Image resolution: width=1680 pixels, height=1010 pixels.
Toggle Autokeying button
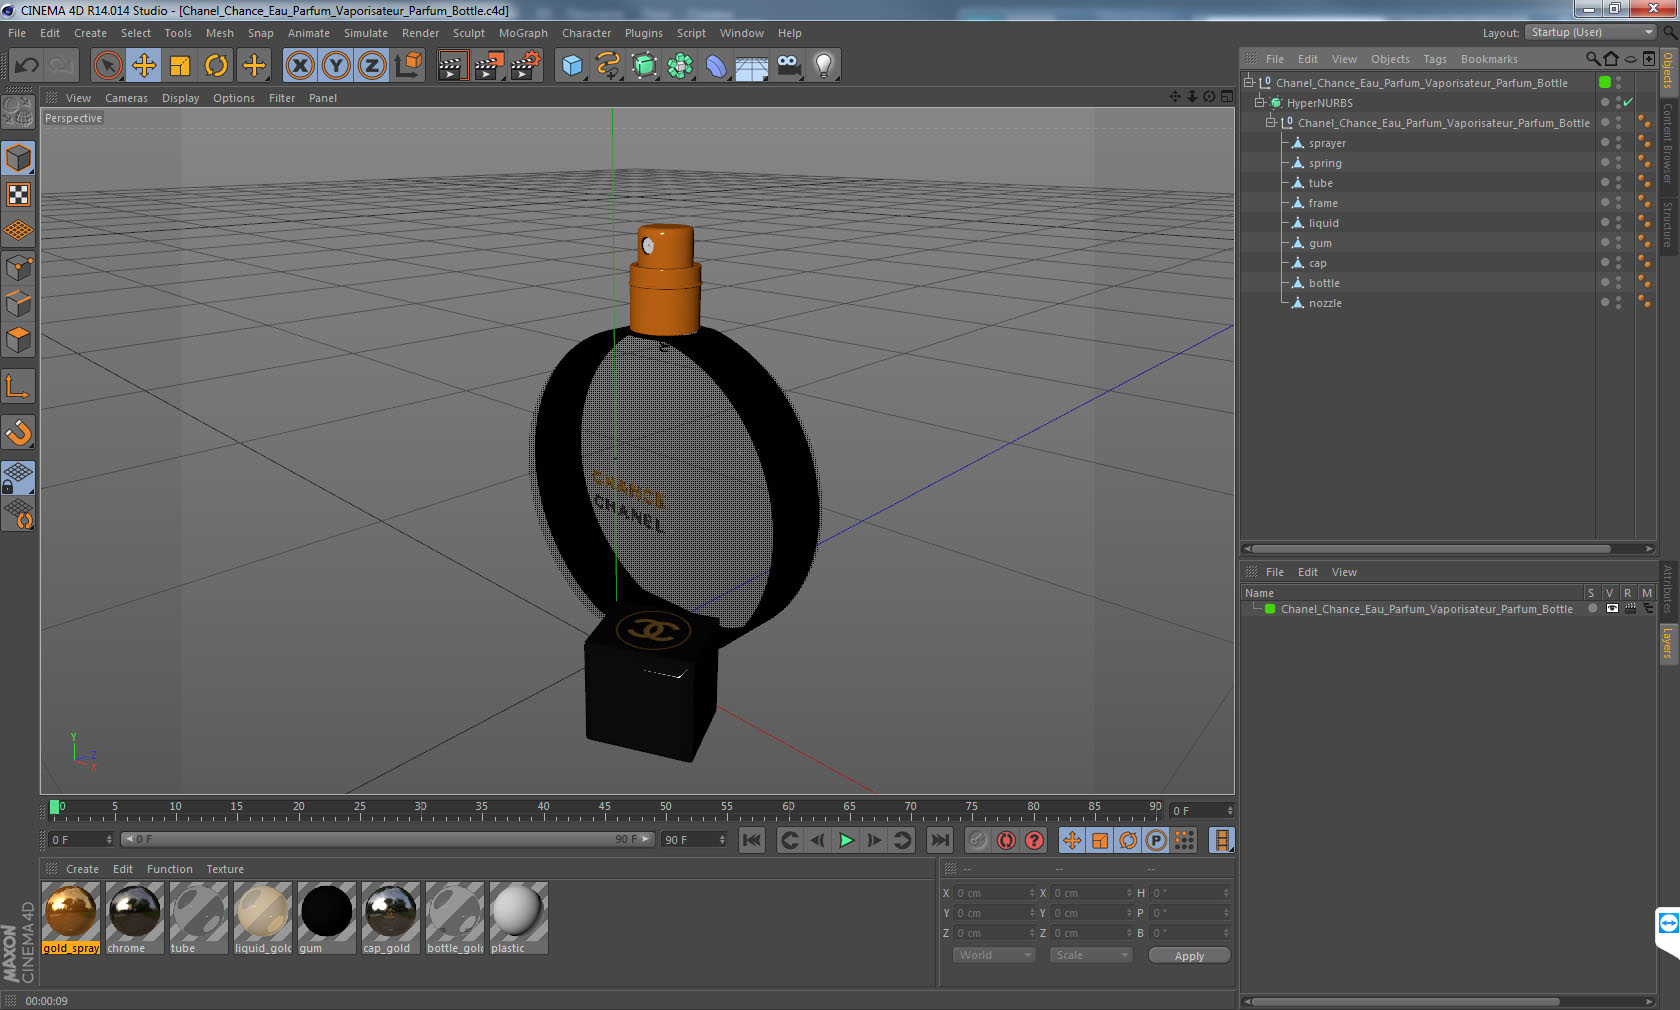pos(1006,840)
